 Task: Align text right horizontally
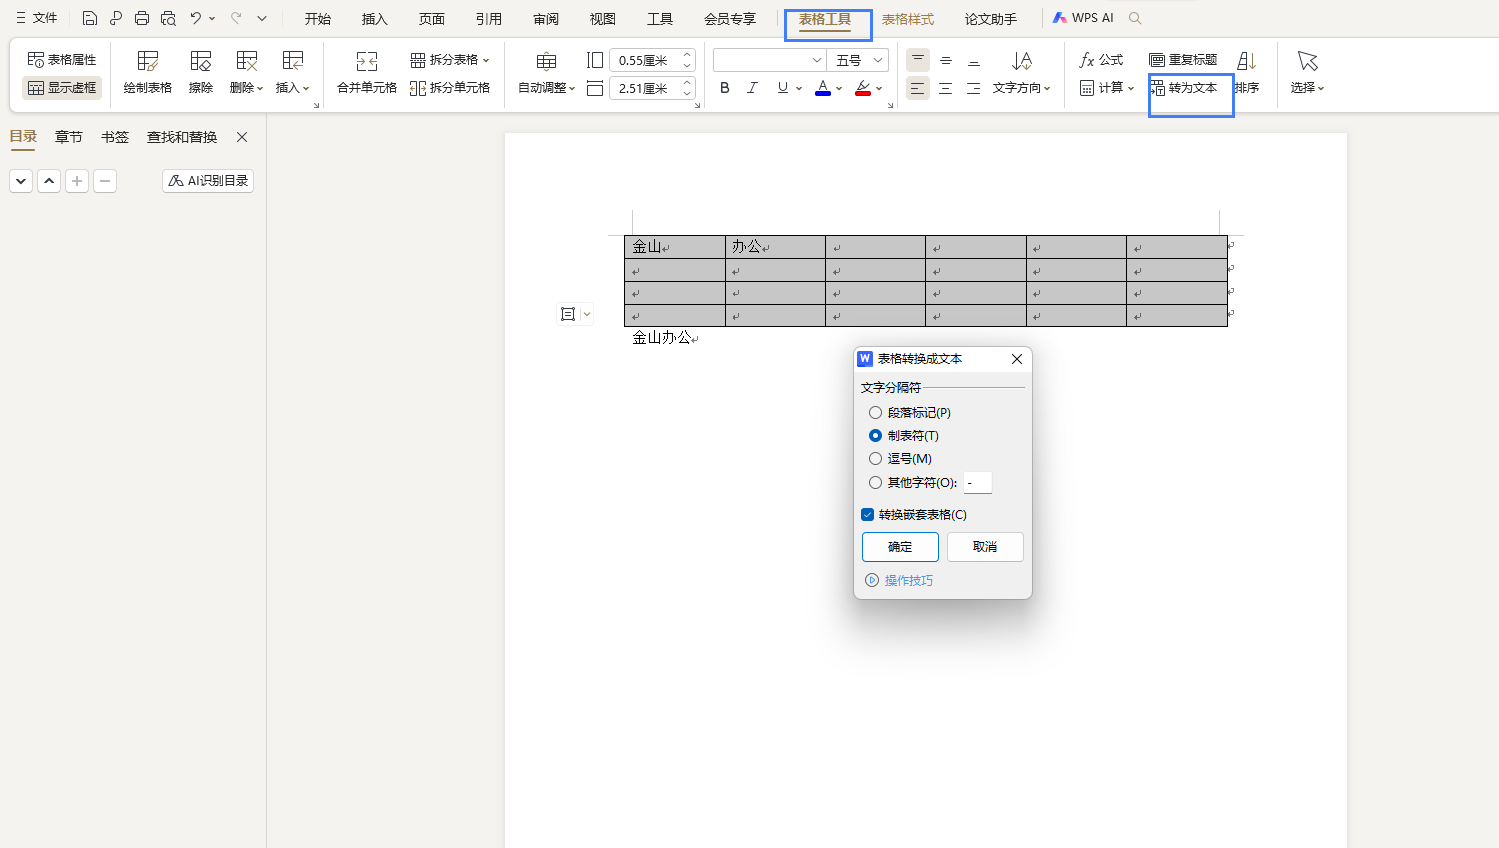point(974,88)
